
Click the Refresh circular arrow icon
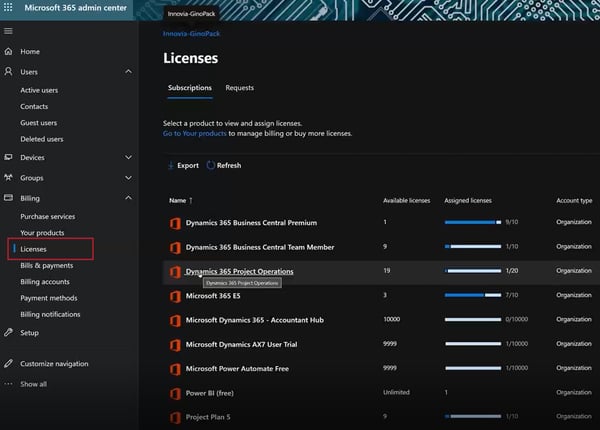(x=210, y=165)
